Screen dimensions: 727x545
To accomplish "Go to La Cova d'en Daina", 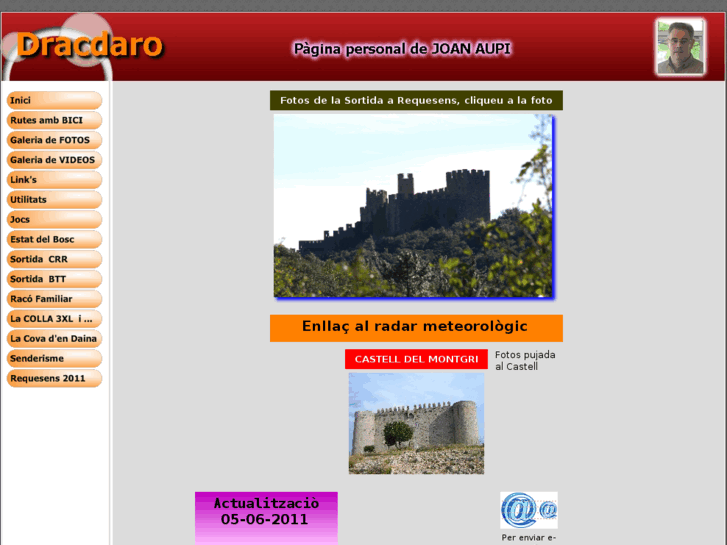I will pos(54,339).
